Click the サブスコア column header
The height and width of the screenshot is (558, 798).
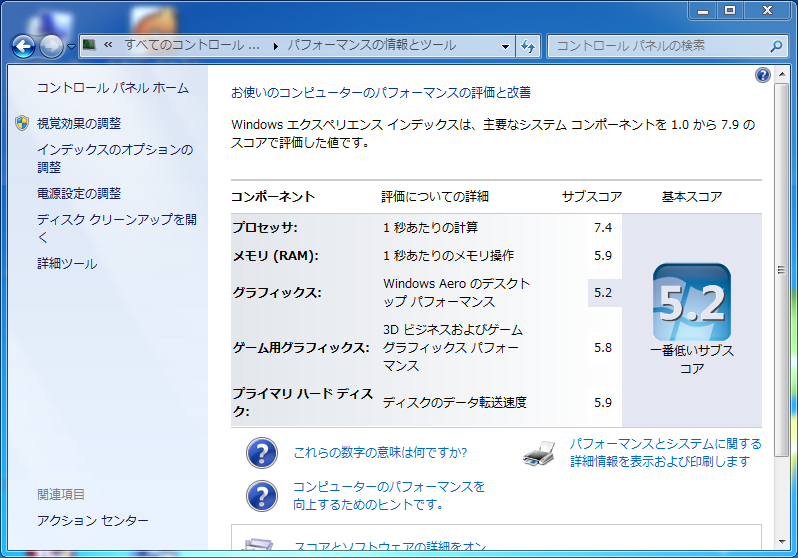(592, 197)
